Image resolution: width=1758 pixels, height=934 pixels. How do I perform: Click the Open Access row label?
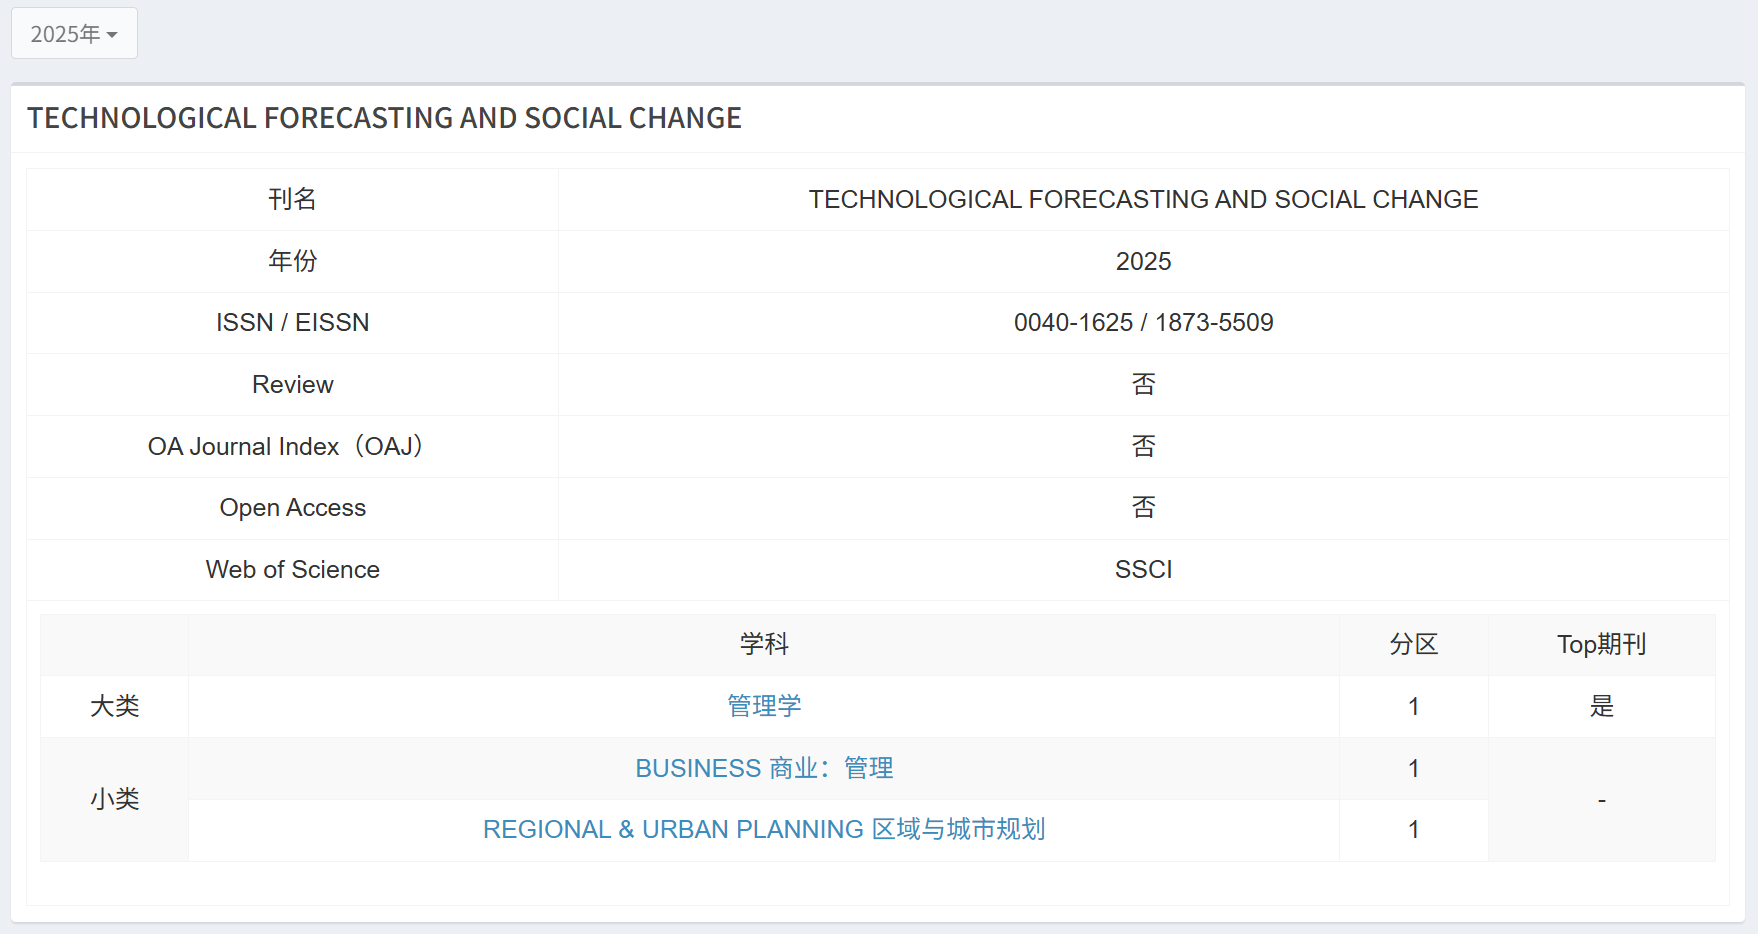coord(292,508)
